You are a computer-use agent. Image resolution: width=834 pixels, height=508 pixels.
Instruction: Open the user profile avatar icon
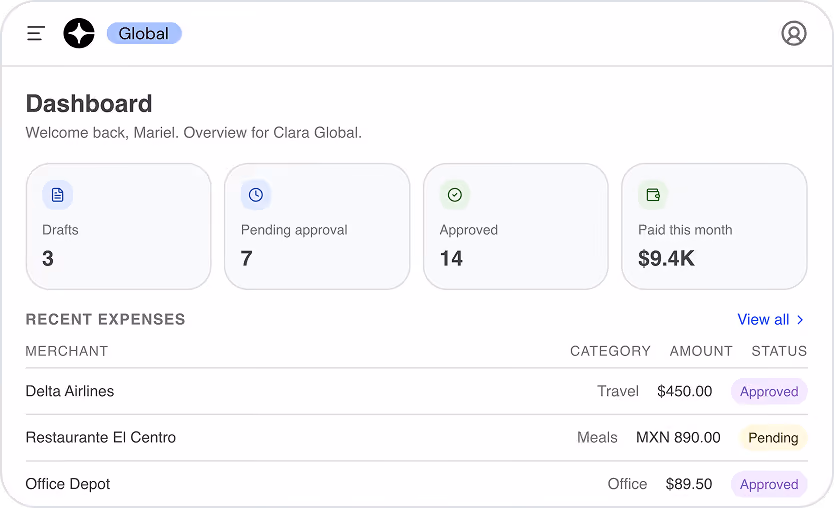794,33
